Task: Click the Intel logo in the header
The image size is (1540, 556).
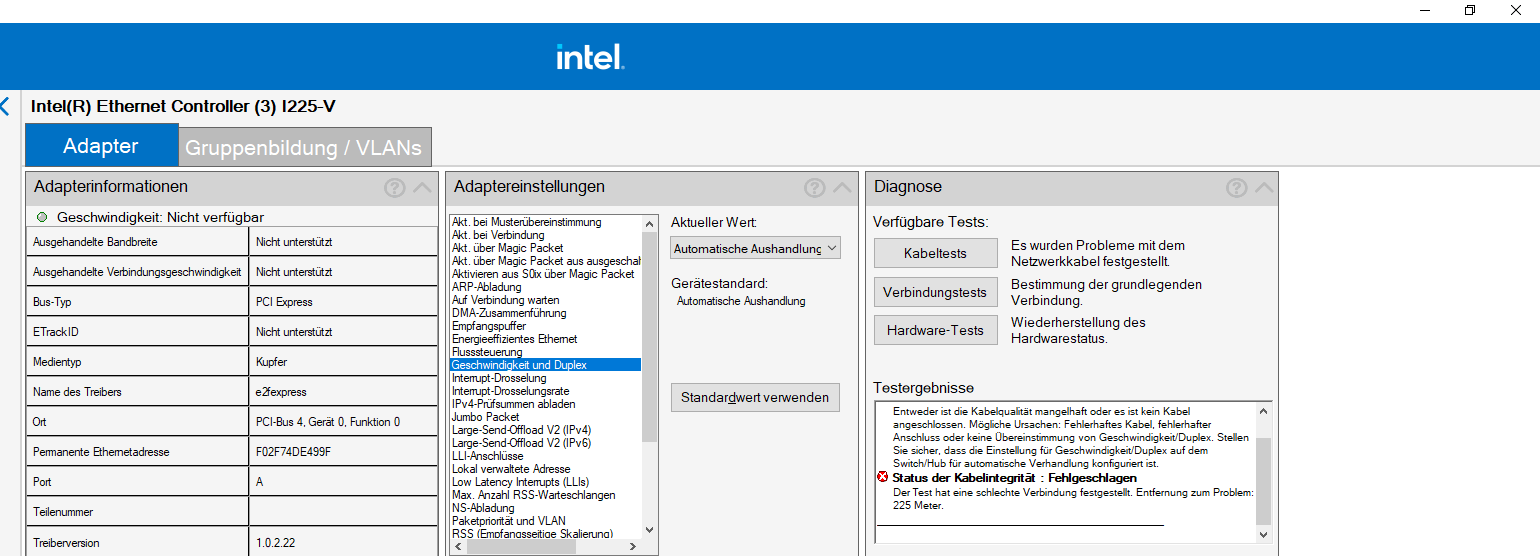Action: (x=590, y=57)
